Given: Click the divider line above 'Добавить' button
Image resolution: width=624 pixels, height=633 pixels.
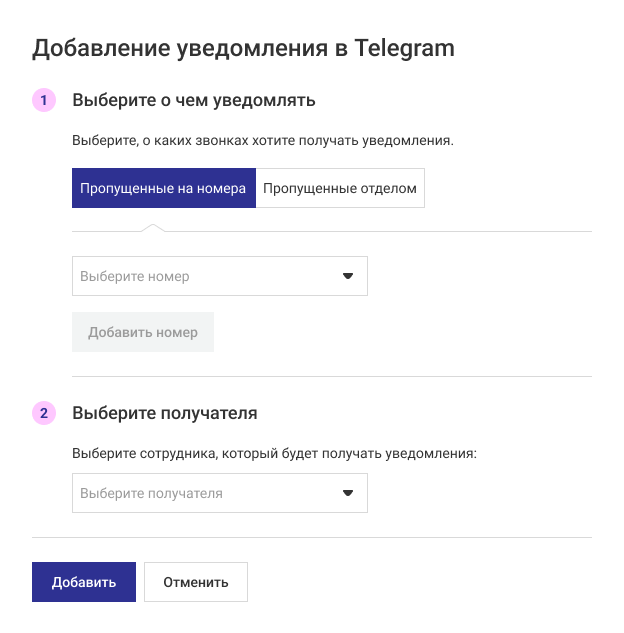Looking at the screenshot, I should click(x=312, y=538).
